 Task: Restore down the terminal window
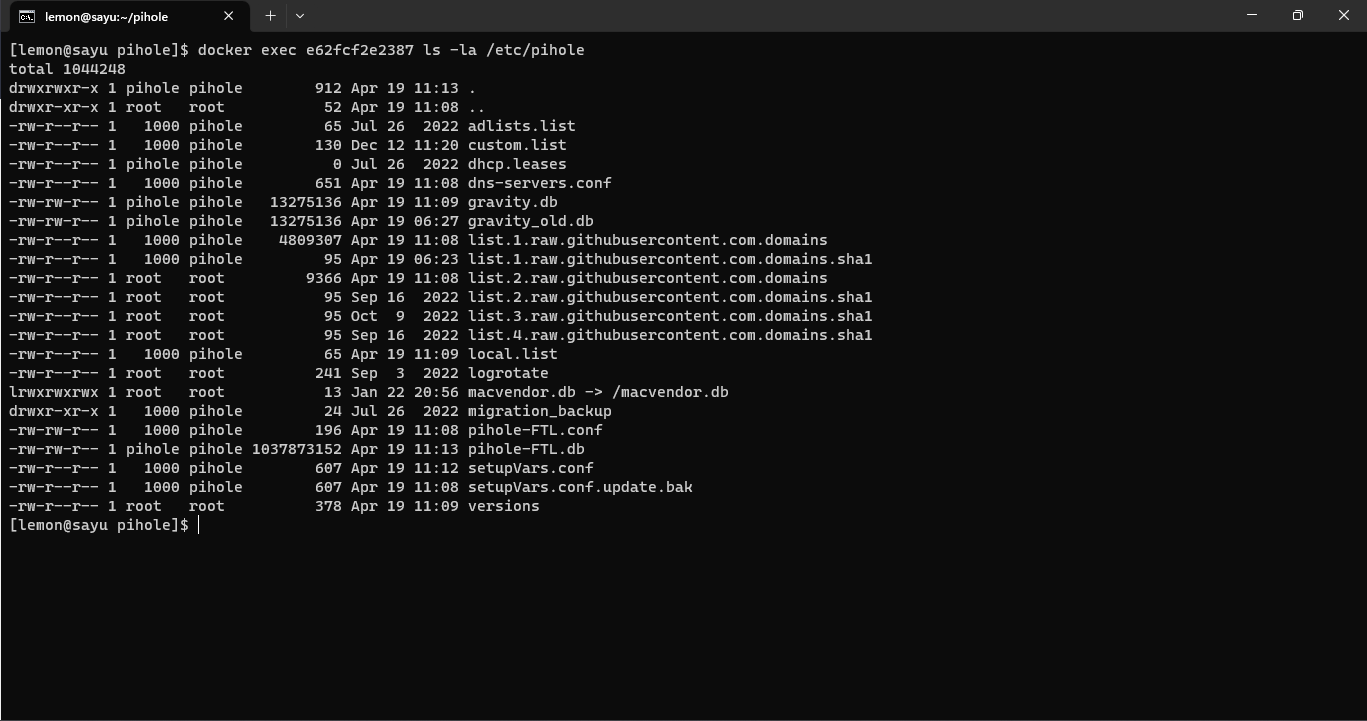point(1298,15)
